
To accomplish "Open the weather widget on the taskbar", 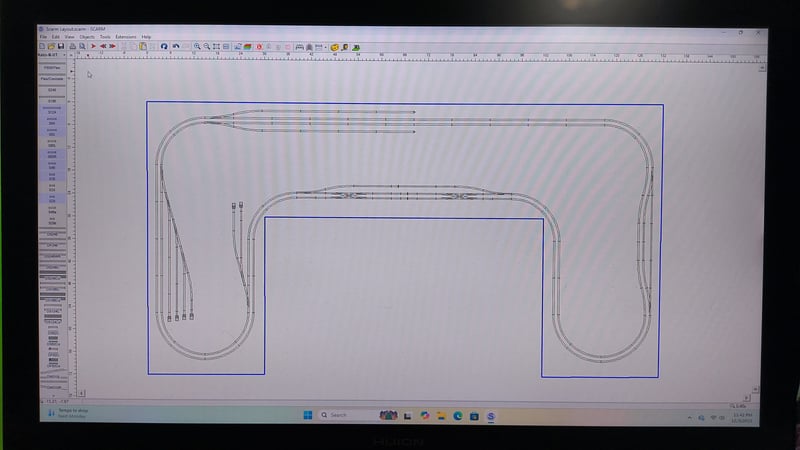I will coord(67,413).
